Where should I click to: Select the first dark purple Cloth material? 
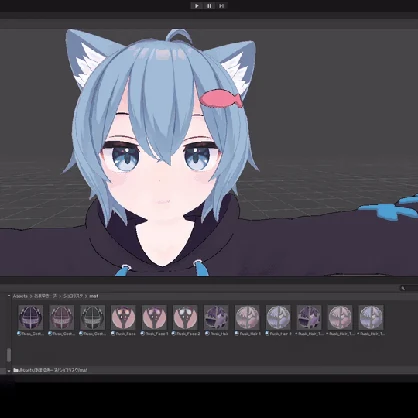(x=31, y=317)
